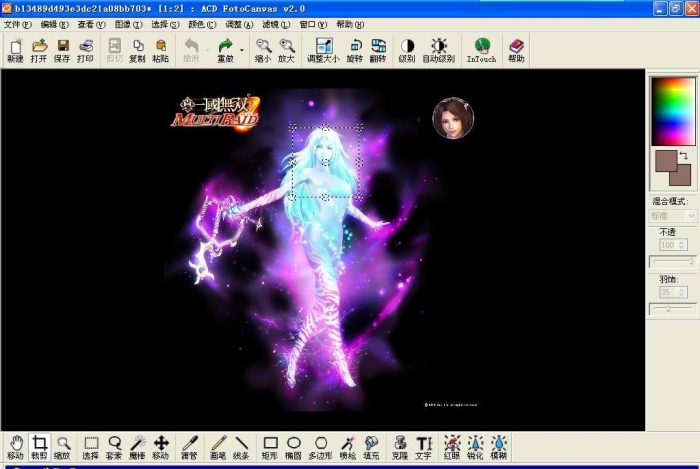Open the 帮助(H) menu
The image size is (700, 469).
click(x=350, y=25)
